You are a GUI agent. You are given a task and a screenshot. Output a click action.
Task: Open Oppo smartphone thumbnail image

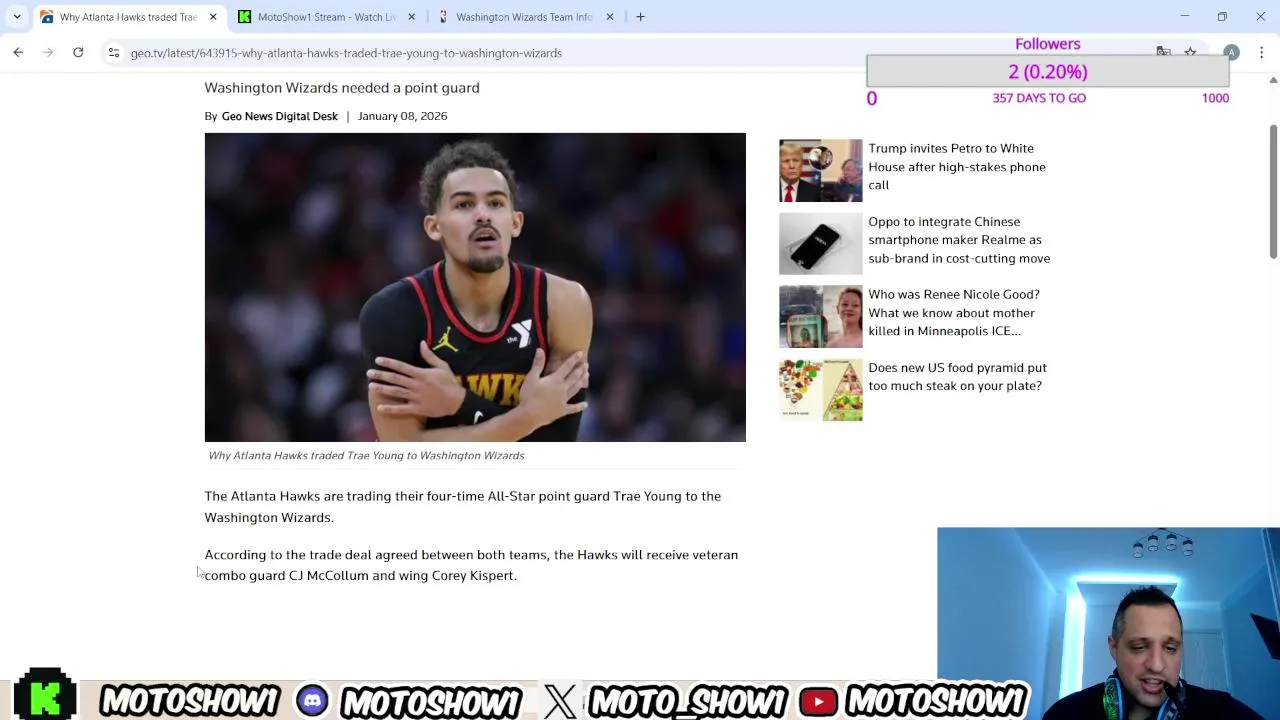click(x=820, y=244)
